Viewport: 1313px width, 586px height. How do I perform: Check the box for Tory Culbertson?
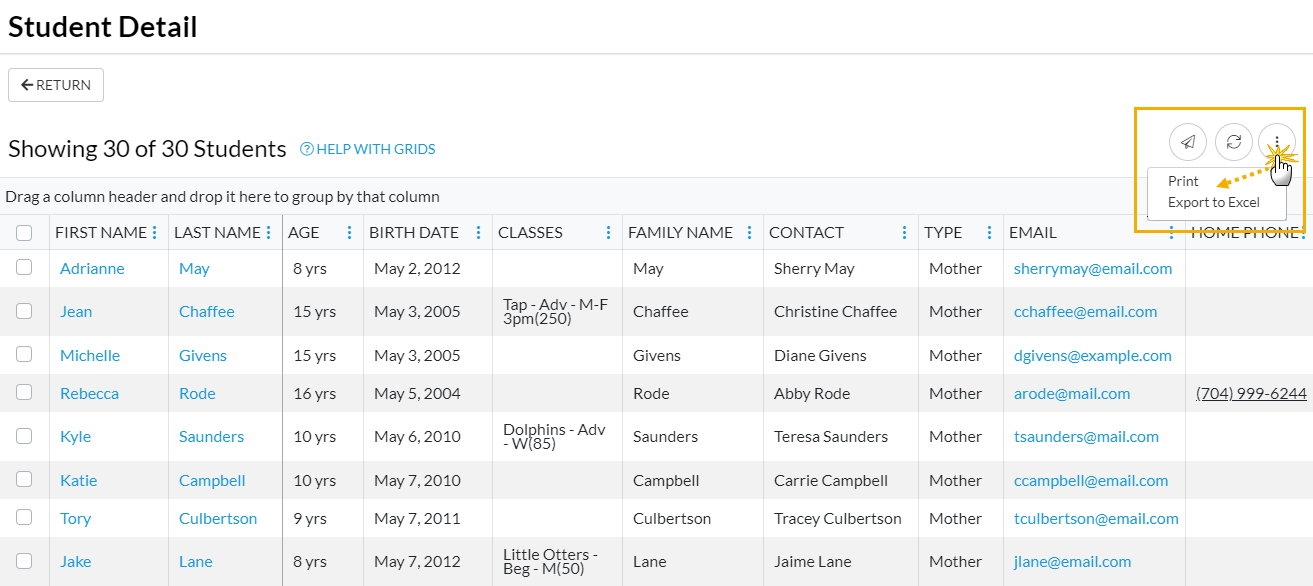tap(24, 517)
